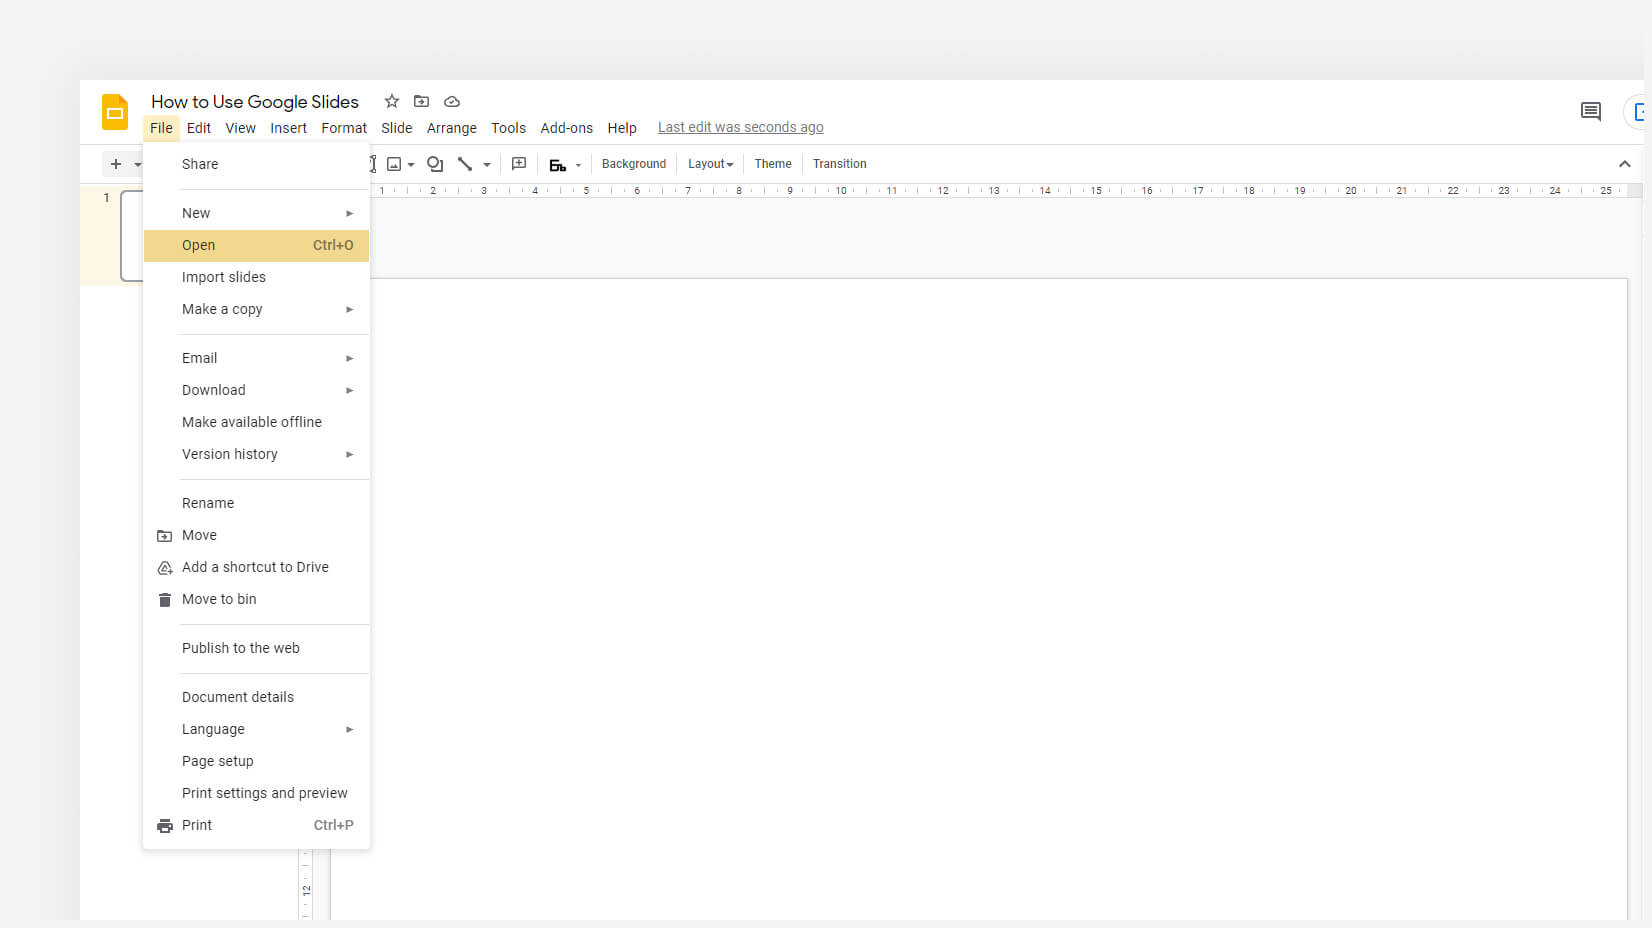Screen dimensions: 1652x928
Task: Open the image insert dropdown arrow
Action: [411, 165]
